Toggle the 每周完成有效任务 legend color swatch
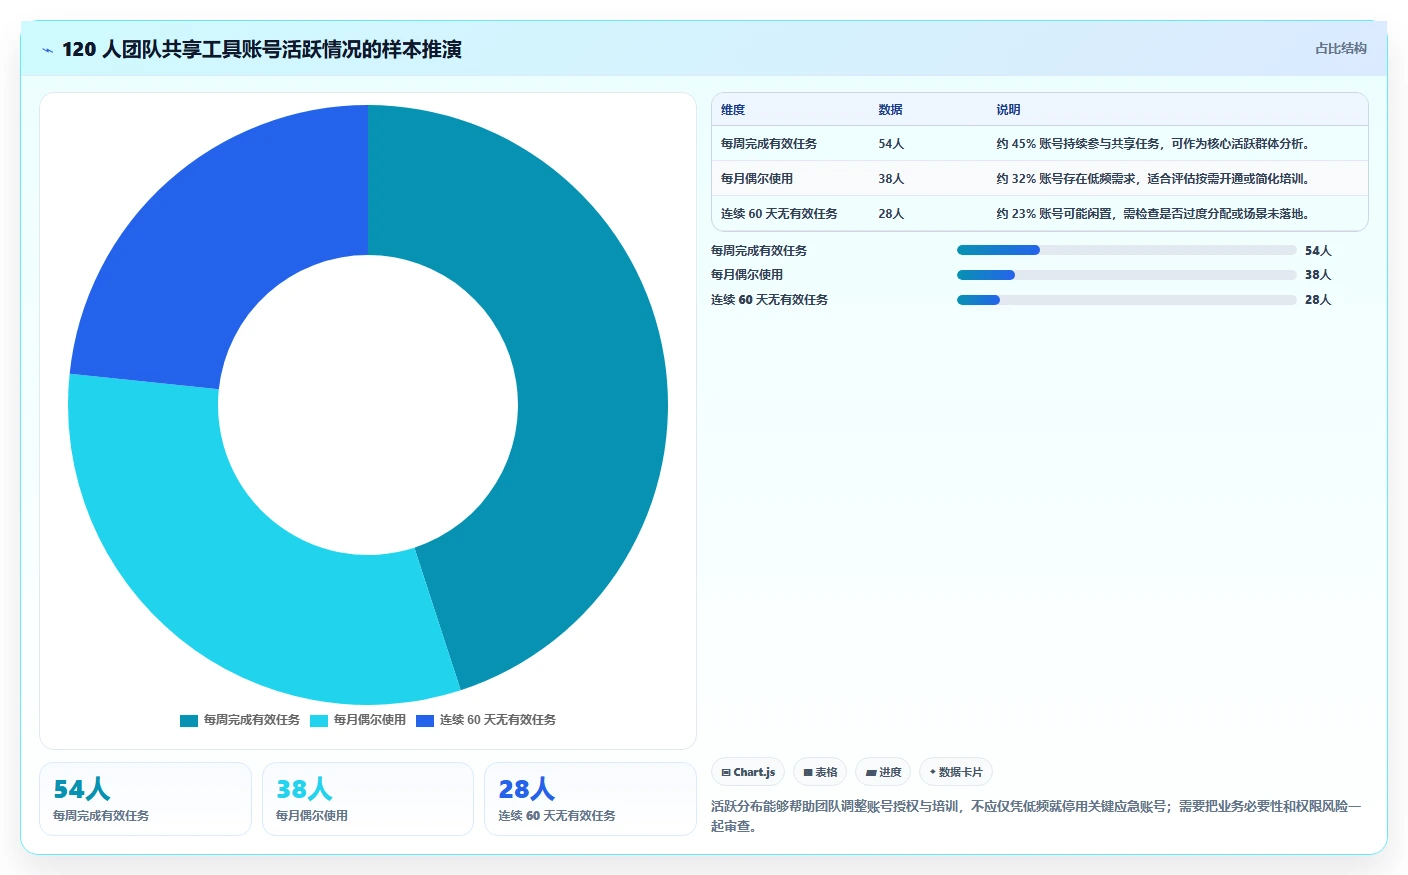The image size is (1408, 875). (189, 720)
